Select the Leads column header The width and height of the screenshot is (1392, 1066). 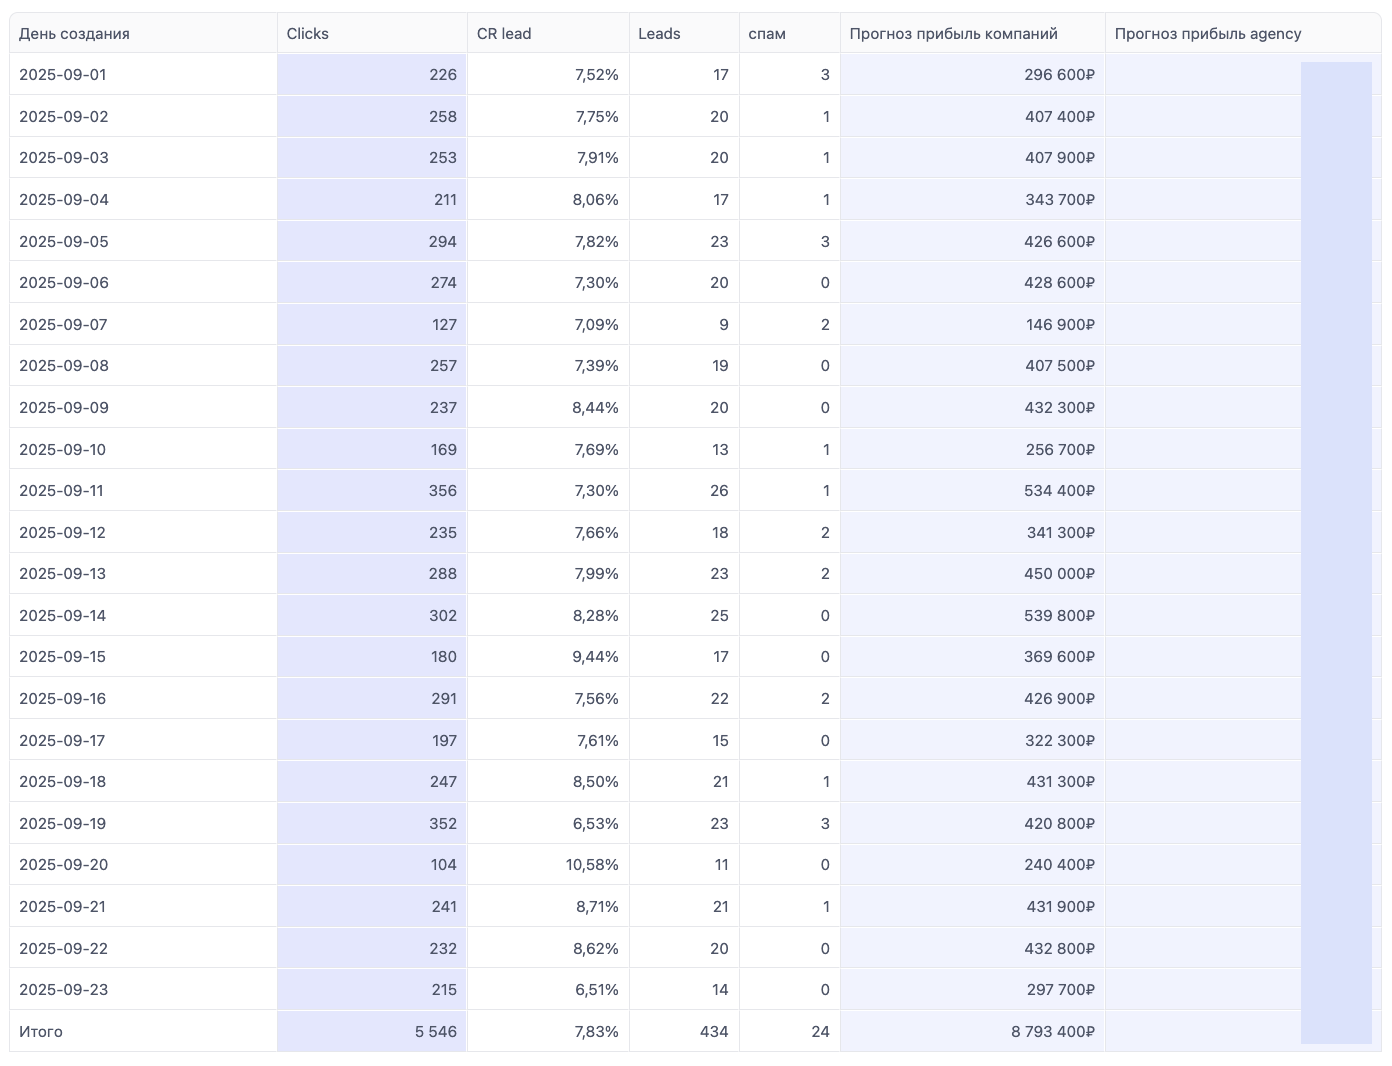point(659,34)
